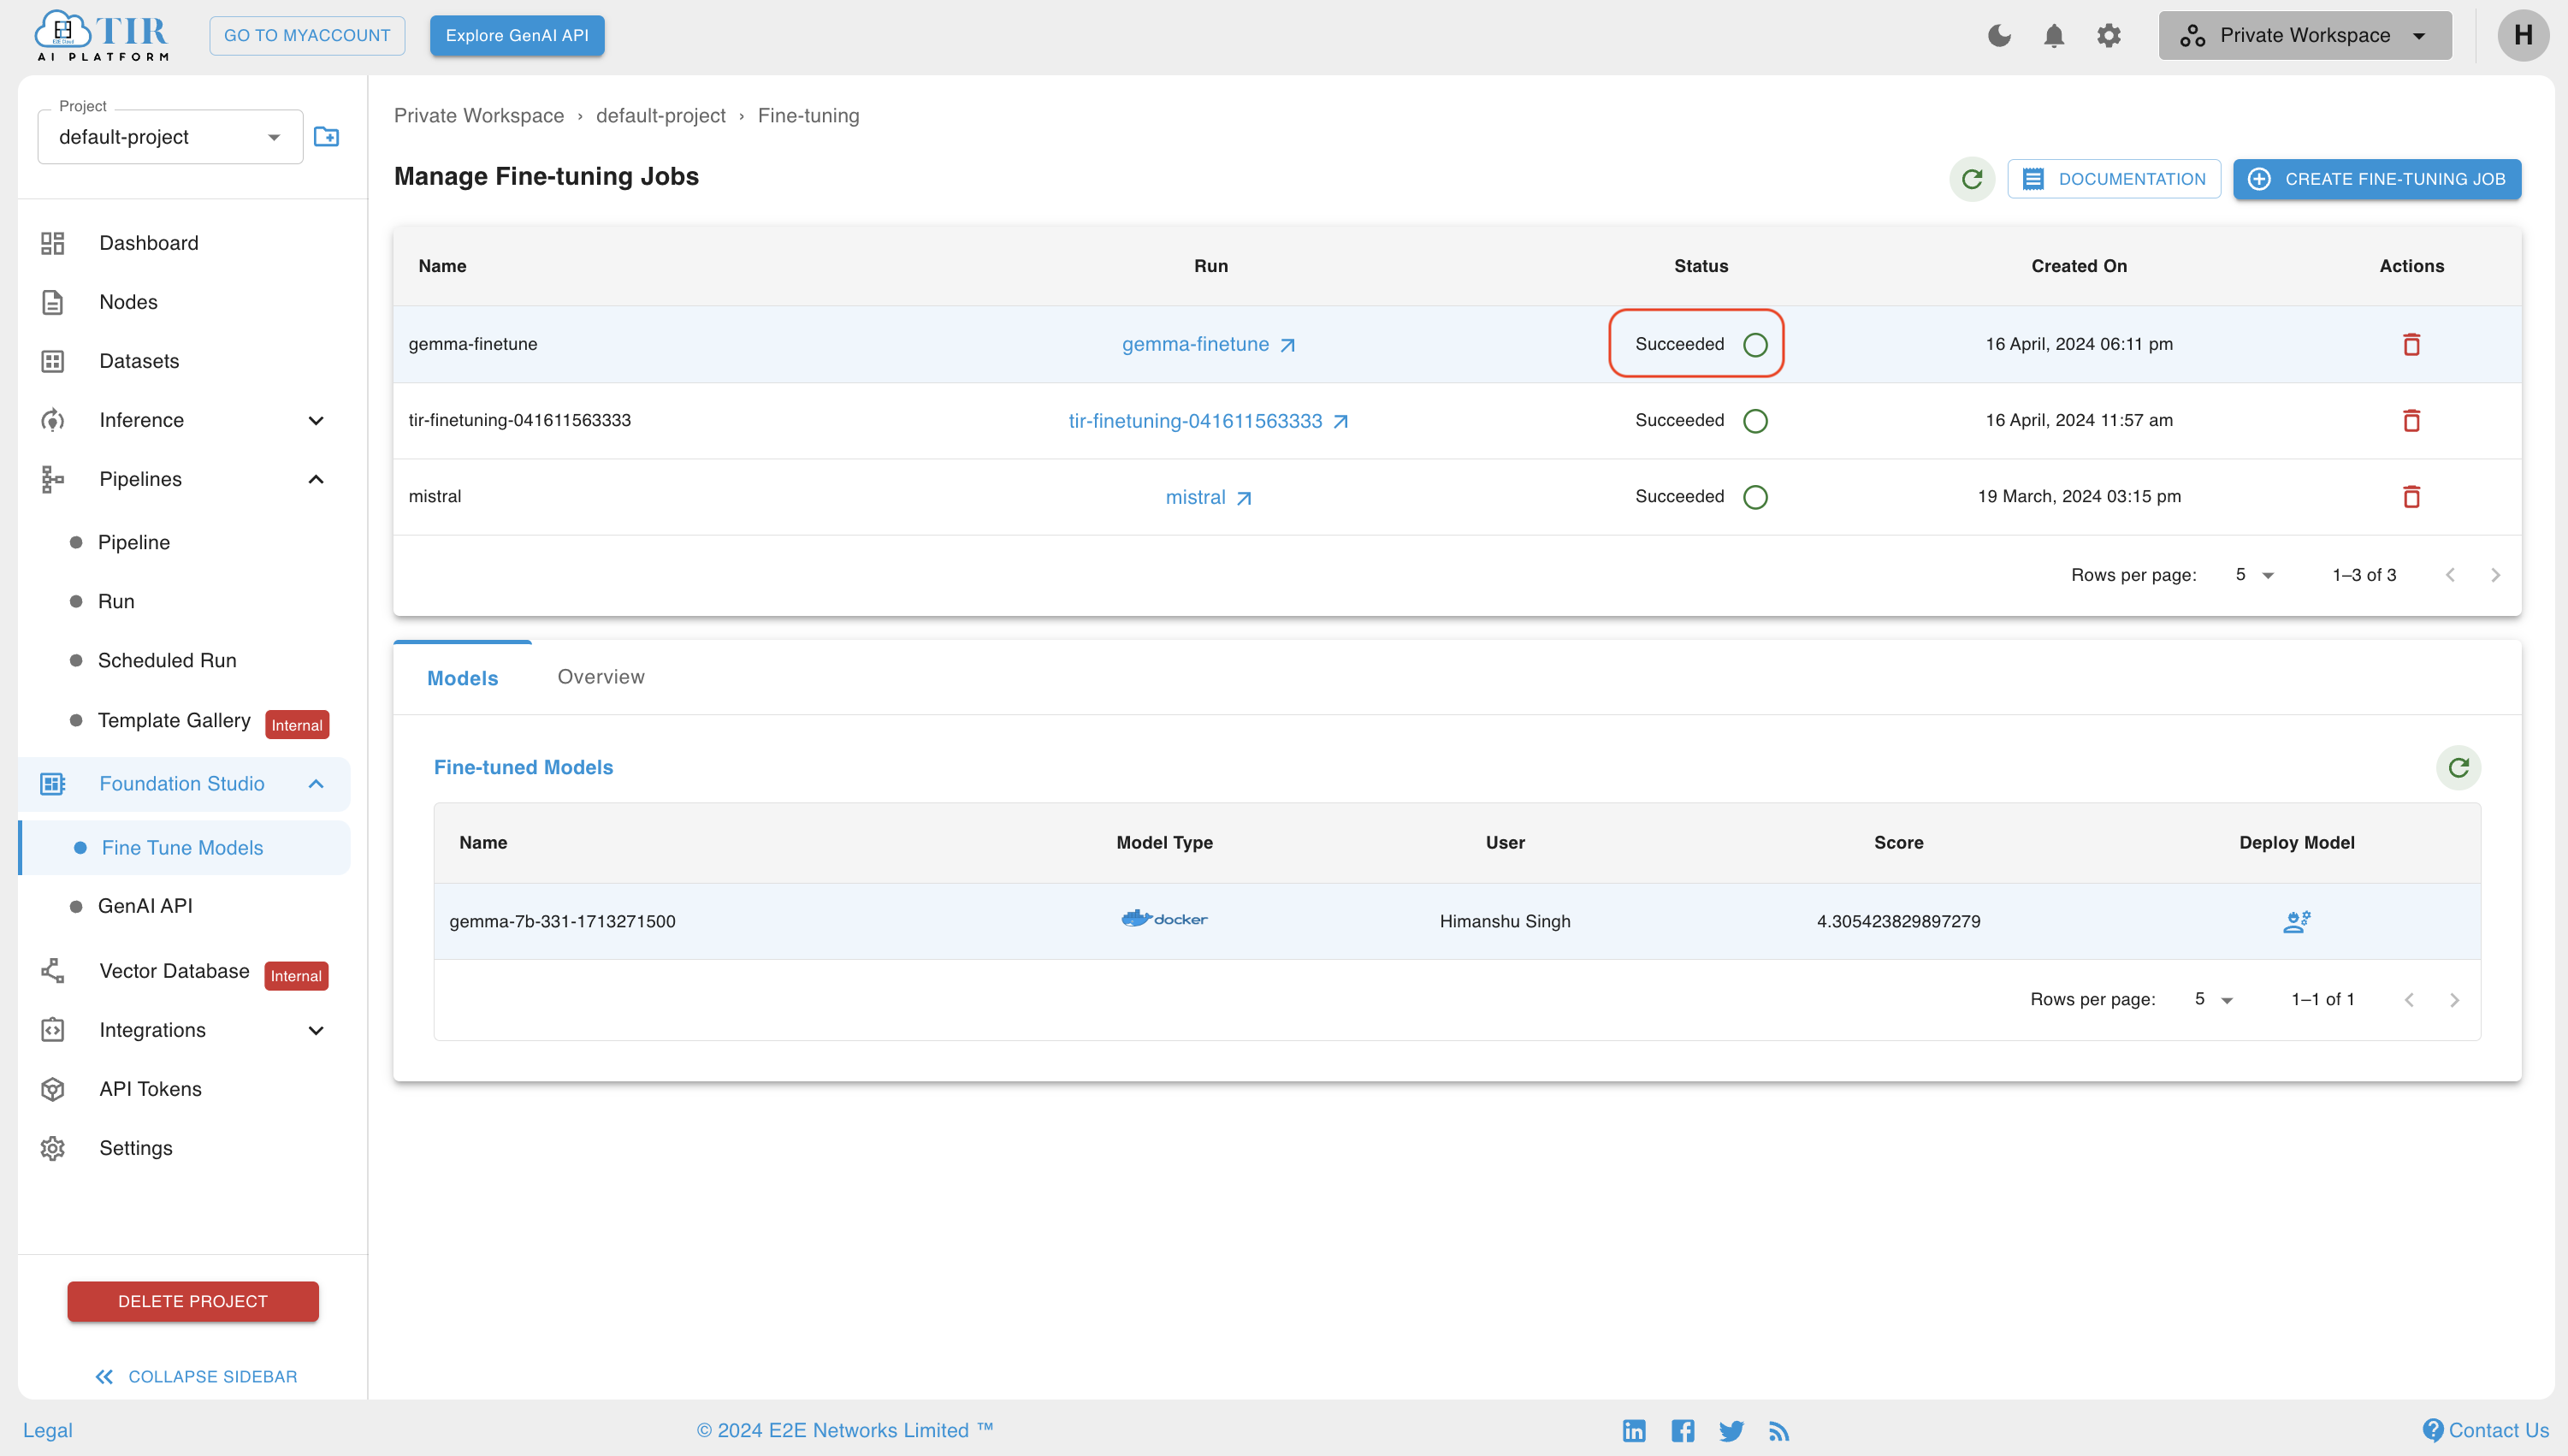Toggle dark mode moon icon
Screen dimensions: 2568x1456
[1999, 36]
